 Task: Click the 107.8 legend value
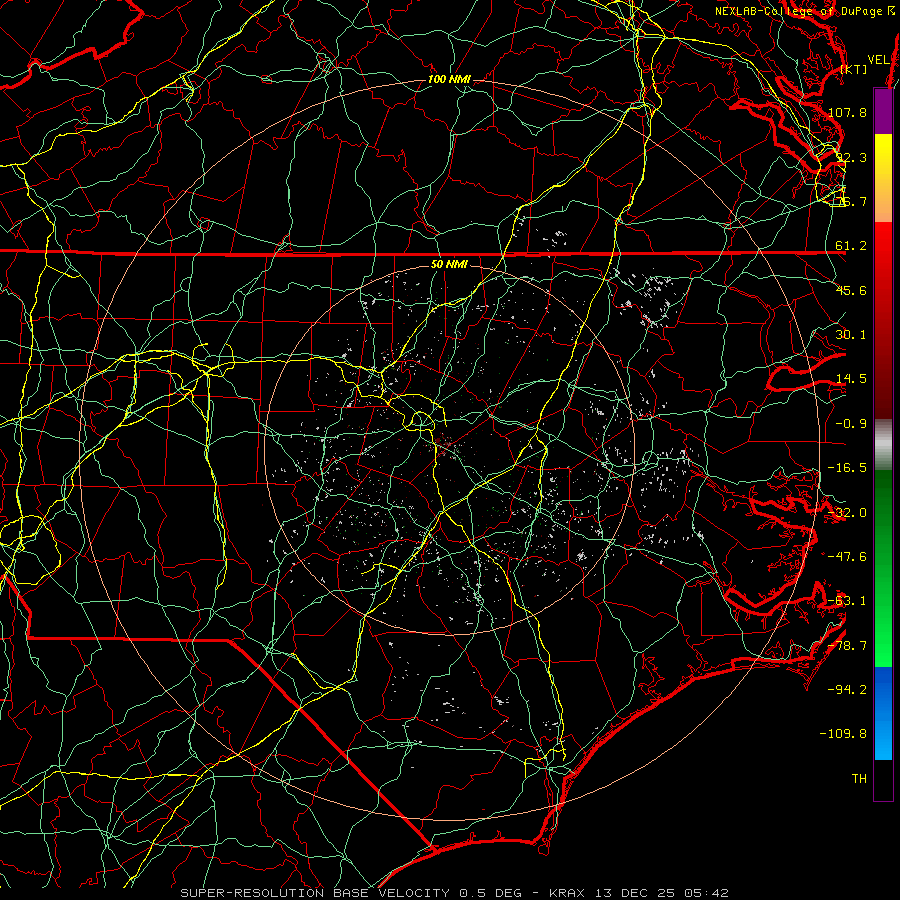[x=848, y=112]
